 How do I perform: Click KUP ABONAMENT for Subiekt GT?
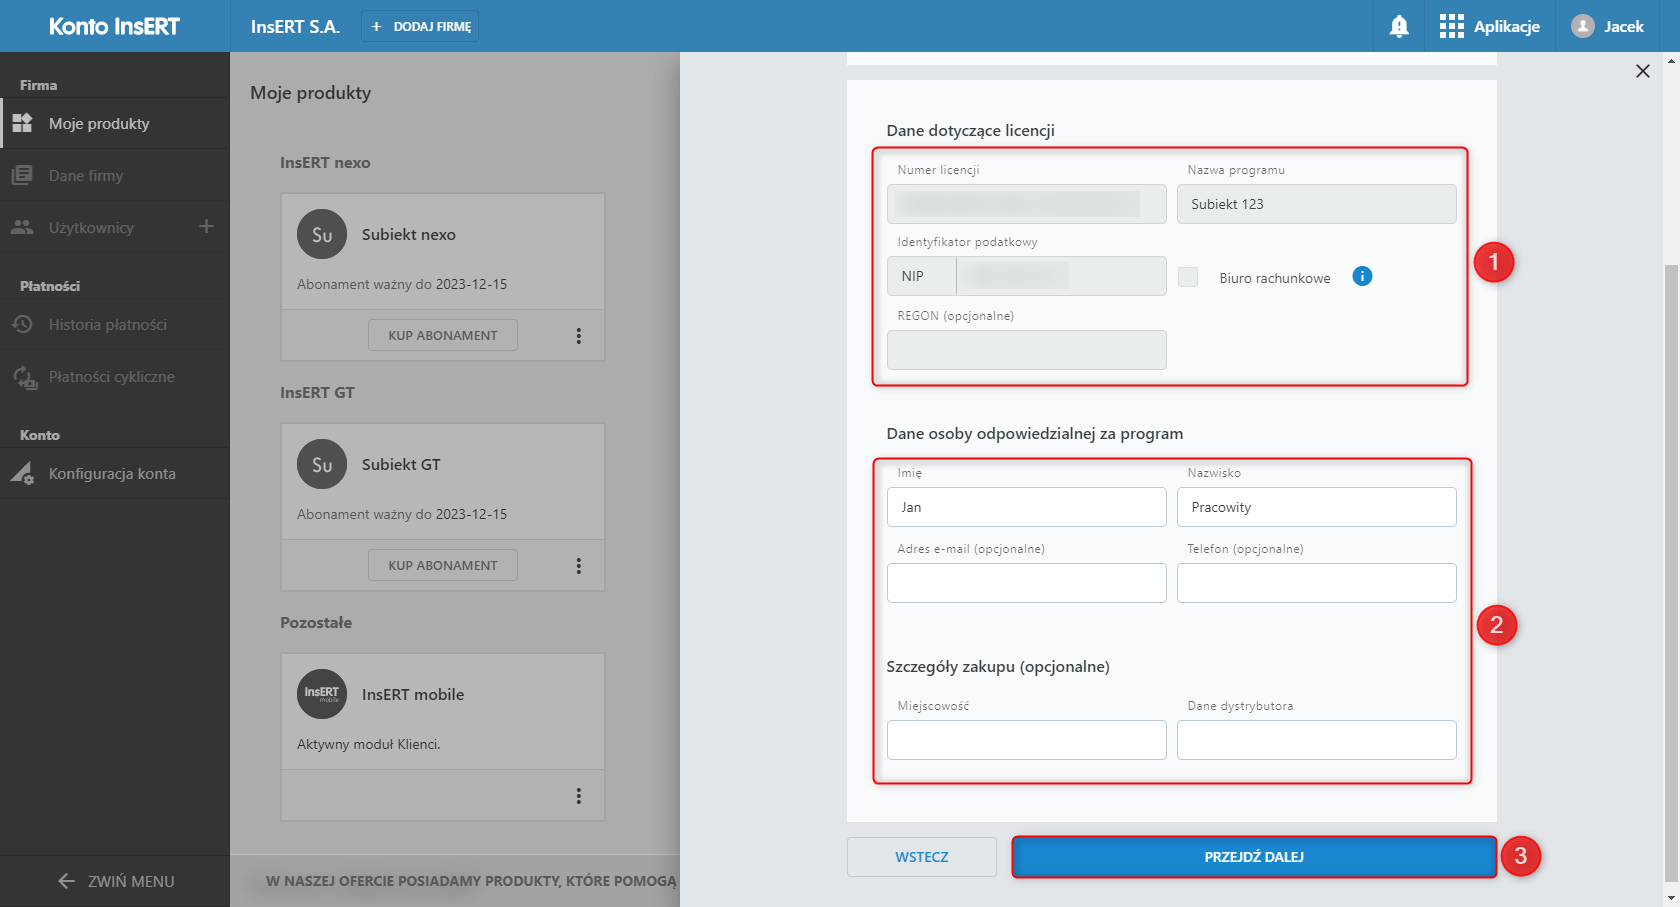tap(443, 565)
